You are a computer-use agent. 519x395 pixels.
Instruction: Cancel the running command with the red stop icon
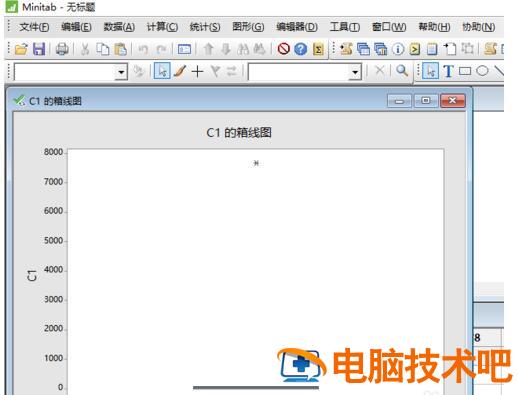[x=283, y=49]
